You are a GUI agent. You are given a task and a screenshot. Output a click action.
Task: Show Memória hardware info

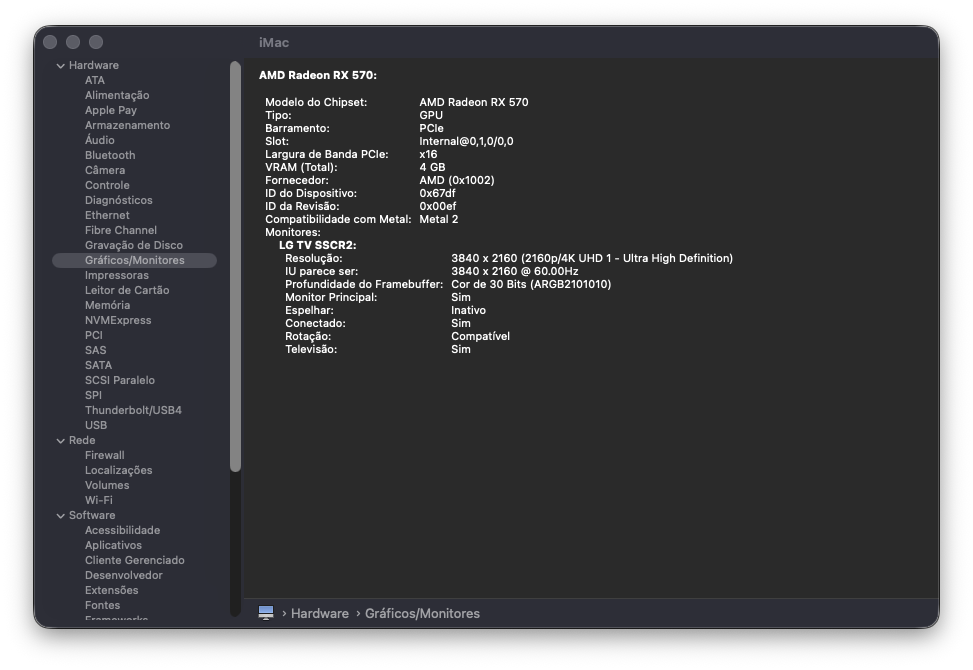[107, 305]
